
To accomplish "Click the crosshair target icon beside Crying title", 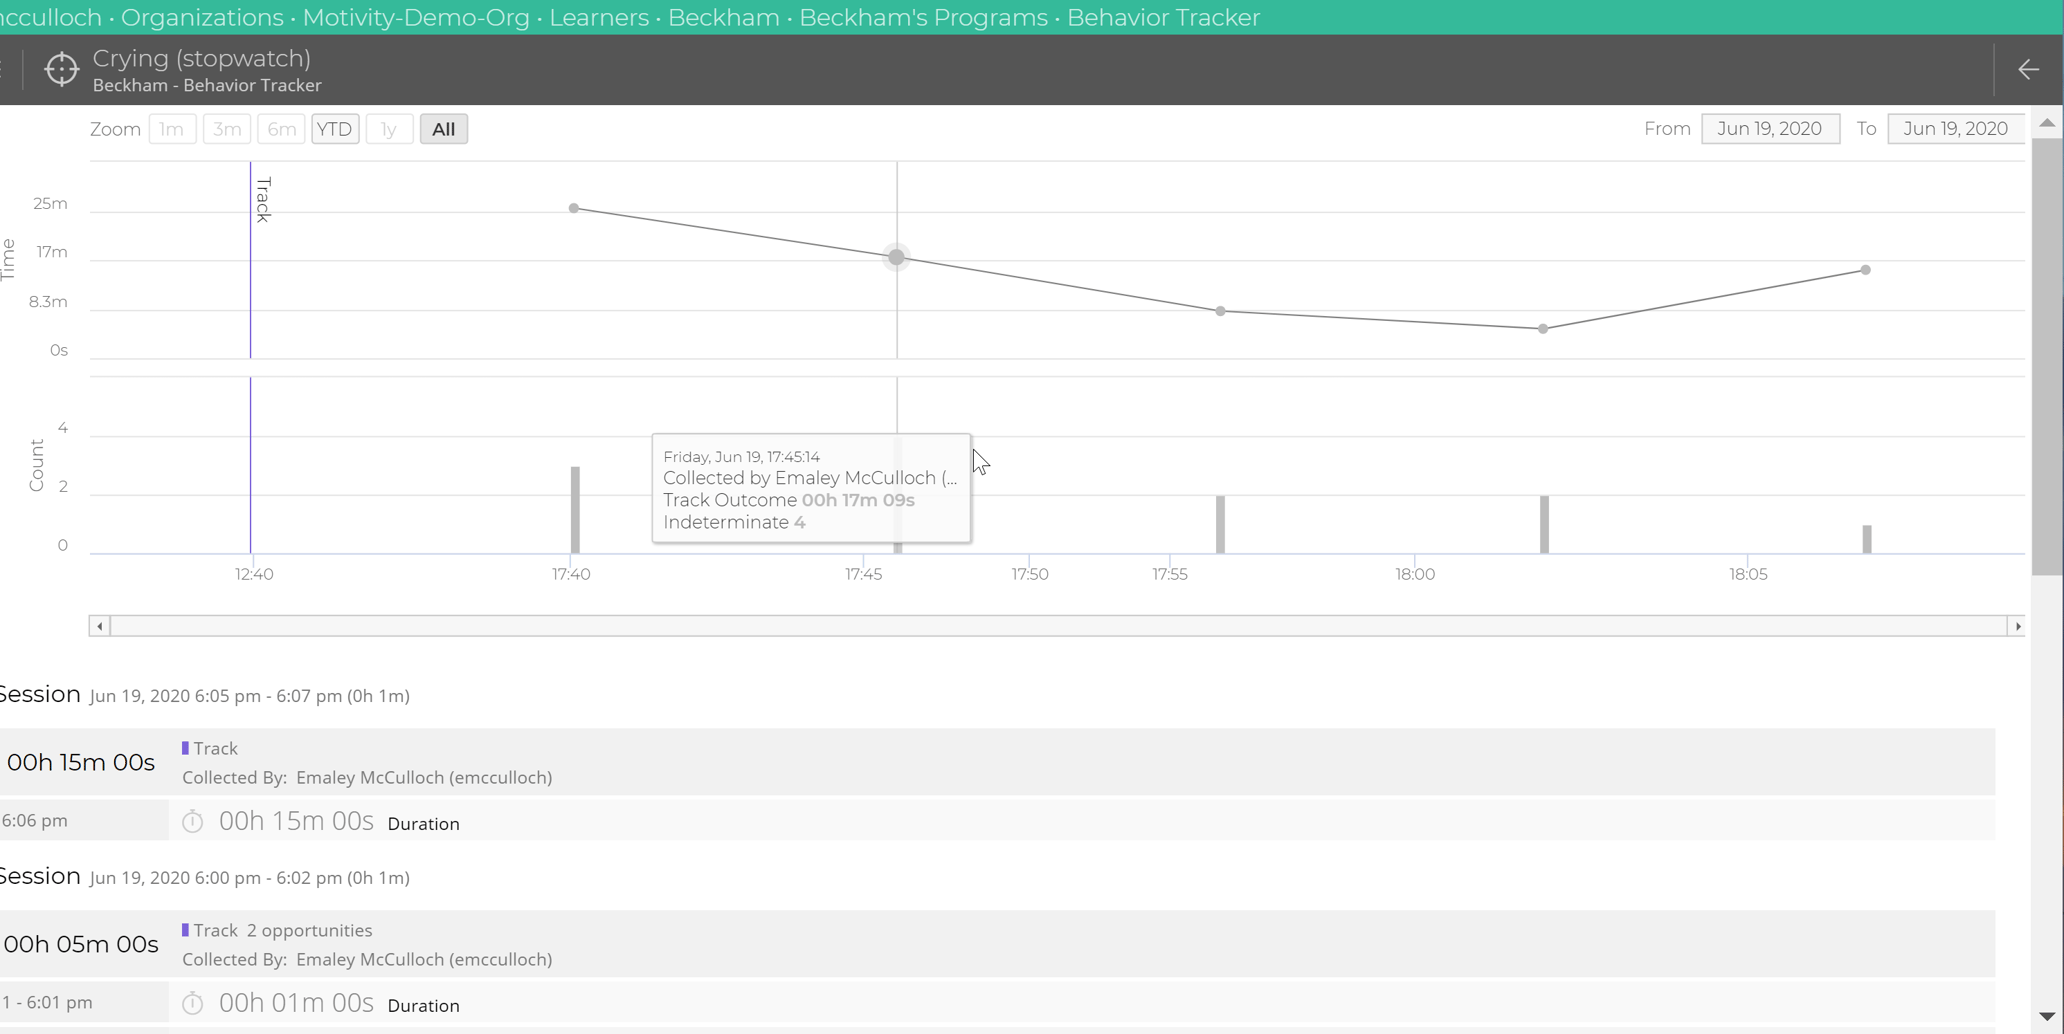I will tap(61, 69).
